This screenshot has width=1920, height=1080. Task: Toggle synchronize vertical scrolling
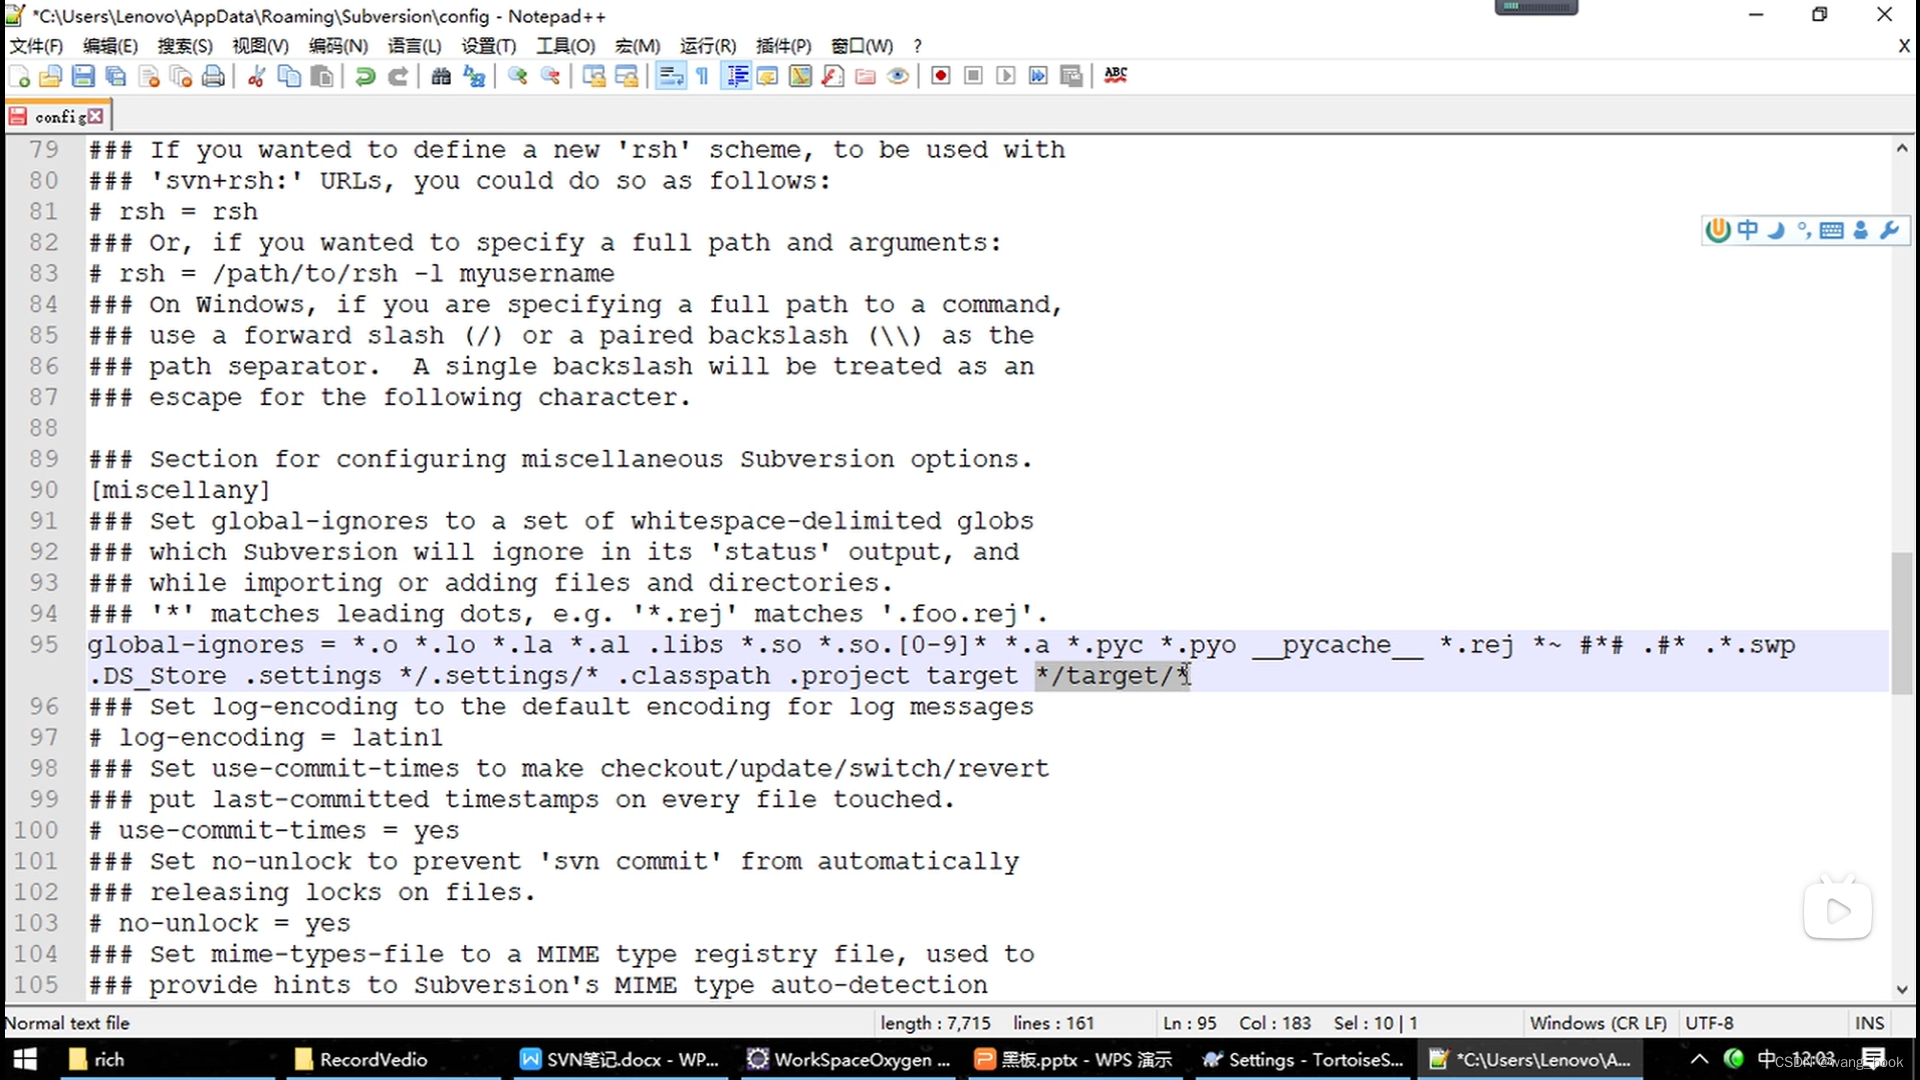pos(594,76)
